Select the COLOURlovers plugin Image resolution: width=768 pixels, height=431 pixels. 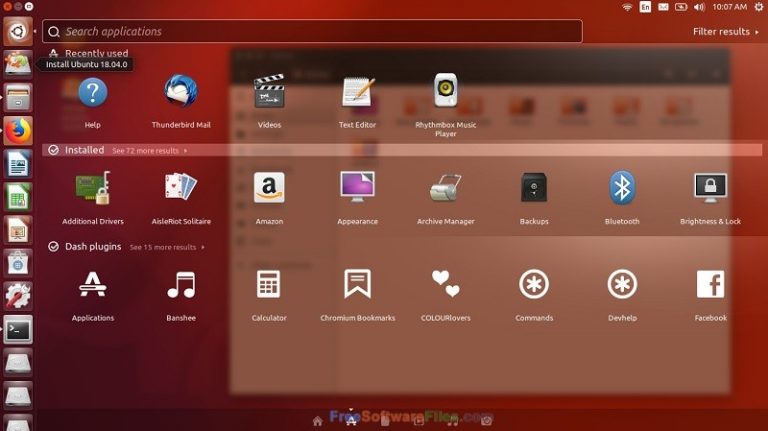pyautogui.click(x=445, y=295)
